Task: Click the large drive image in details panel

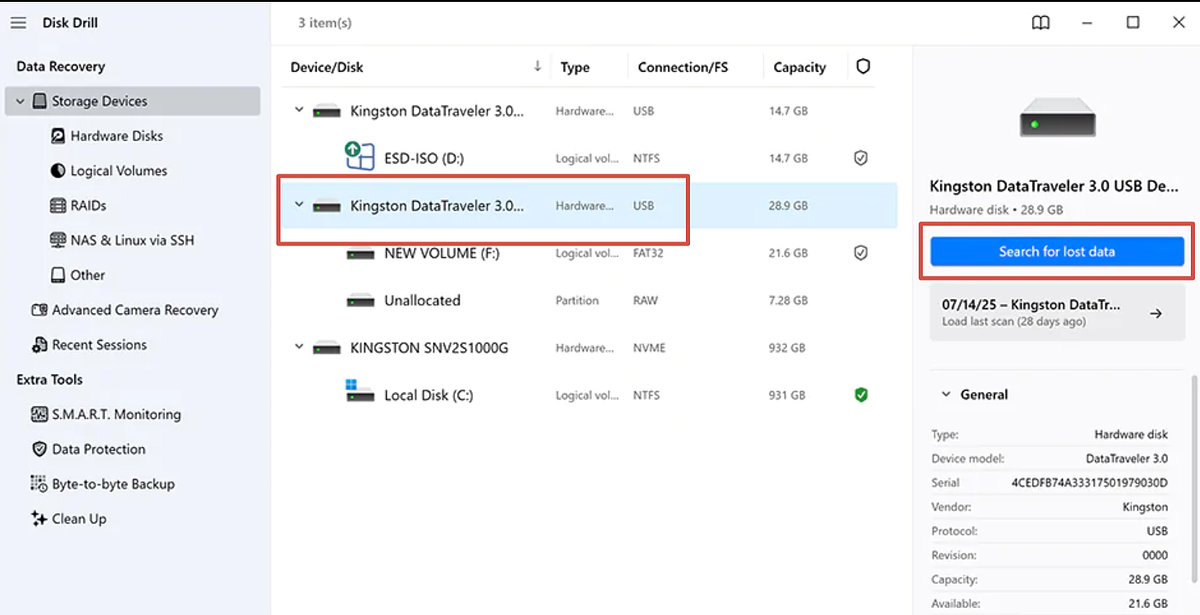Action: pos(1057,117)
